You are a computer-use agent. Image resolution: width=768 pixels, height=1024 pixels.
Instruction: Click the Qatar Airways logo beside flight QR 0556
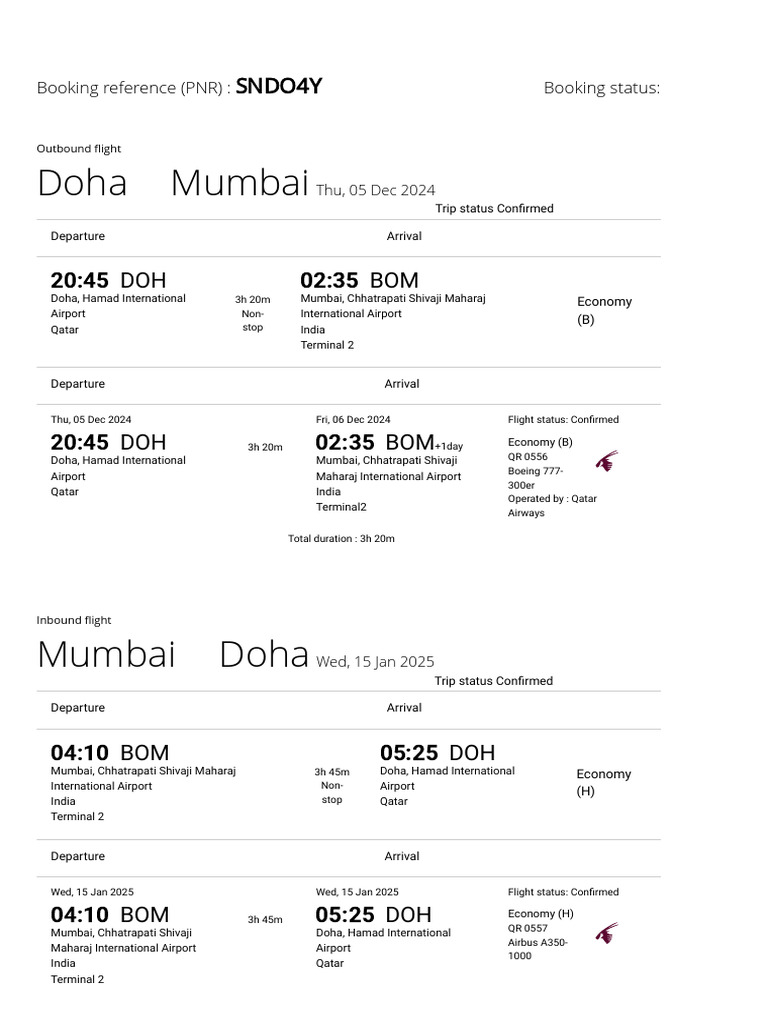point(606,461)
